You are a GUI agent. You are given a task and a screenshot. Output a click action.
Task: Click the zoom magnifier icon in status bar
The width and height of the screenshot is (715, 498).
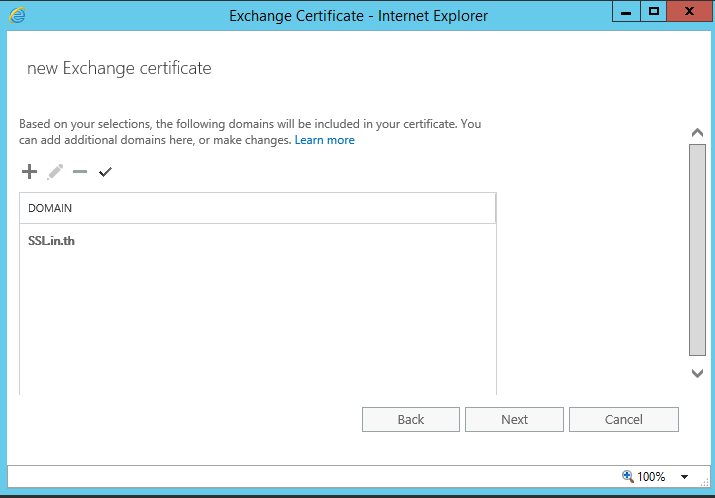628,477
